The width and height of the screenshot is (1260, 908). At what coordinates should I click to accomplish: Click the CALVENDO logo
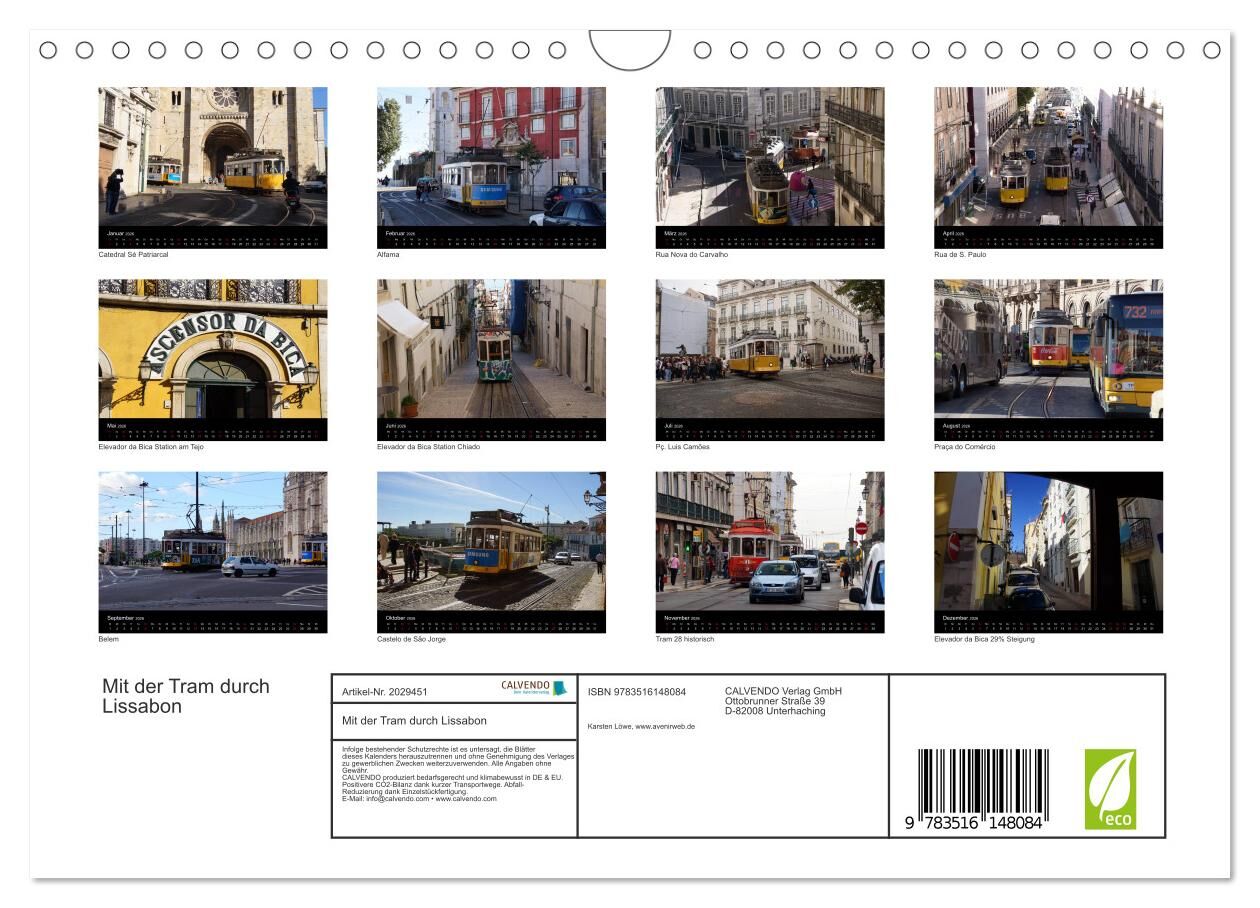pos(534,688)
